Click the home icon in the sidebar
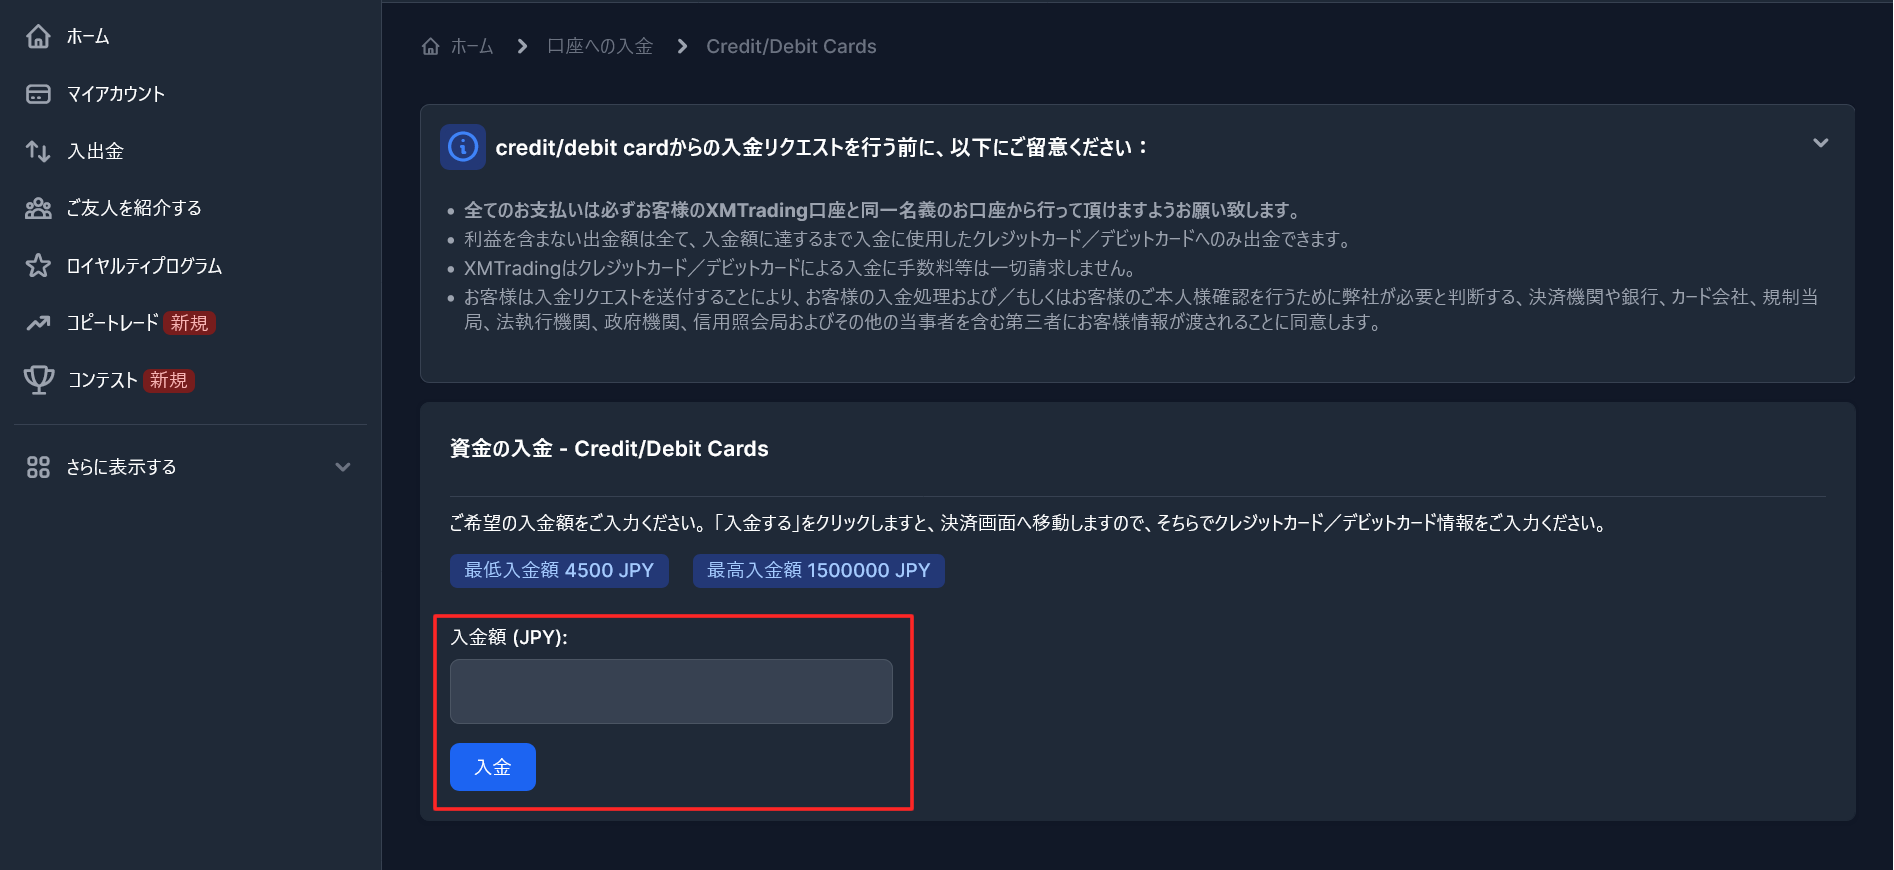This screenshot has height=870, width=1894. point(38,36)
